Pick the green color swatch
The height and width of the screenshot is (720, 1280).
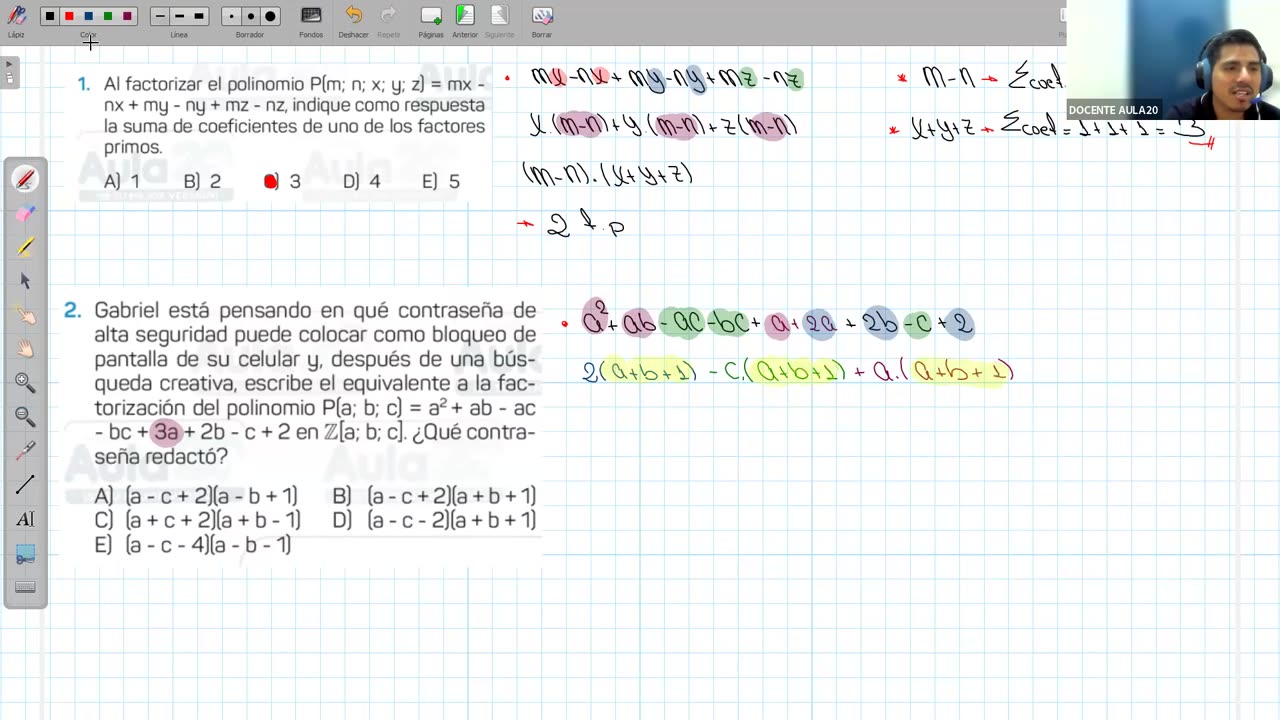pyautogui.click(x=108, y=16)
